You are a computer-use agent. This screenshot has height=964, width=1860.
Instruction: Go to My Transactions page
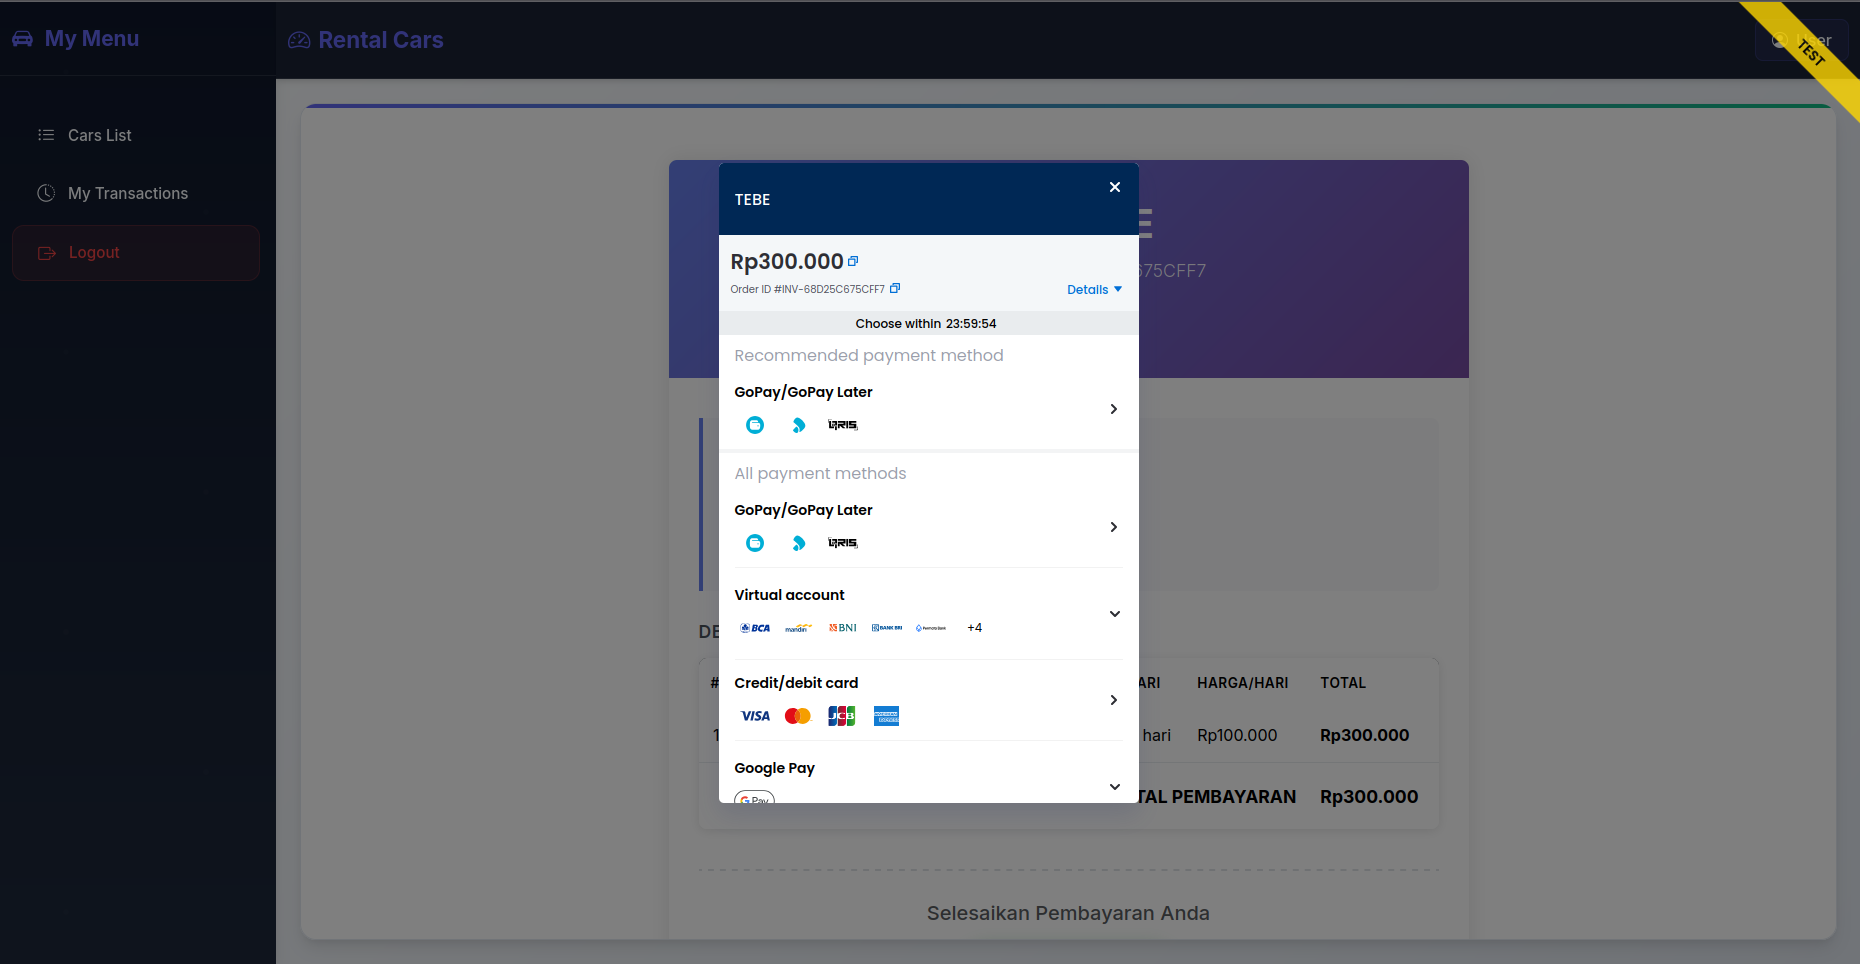tap(127, 193)
